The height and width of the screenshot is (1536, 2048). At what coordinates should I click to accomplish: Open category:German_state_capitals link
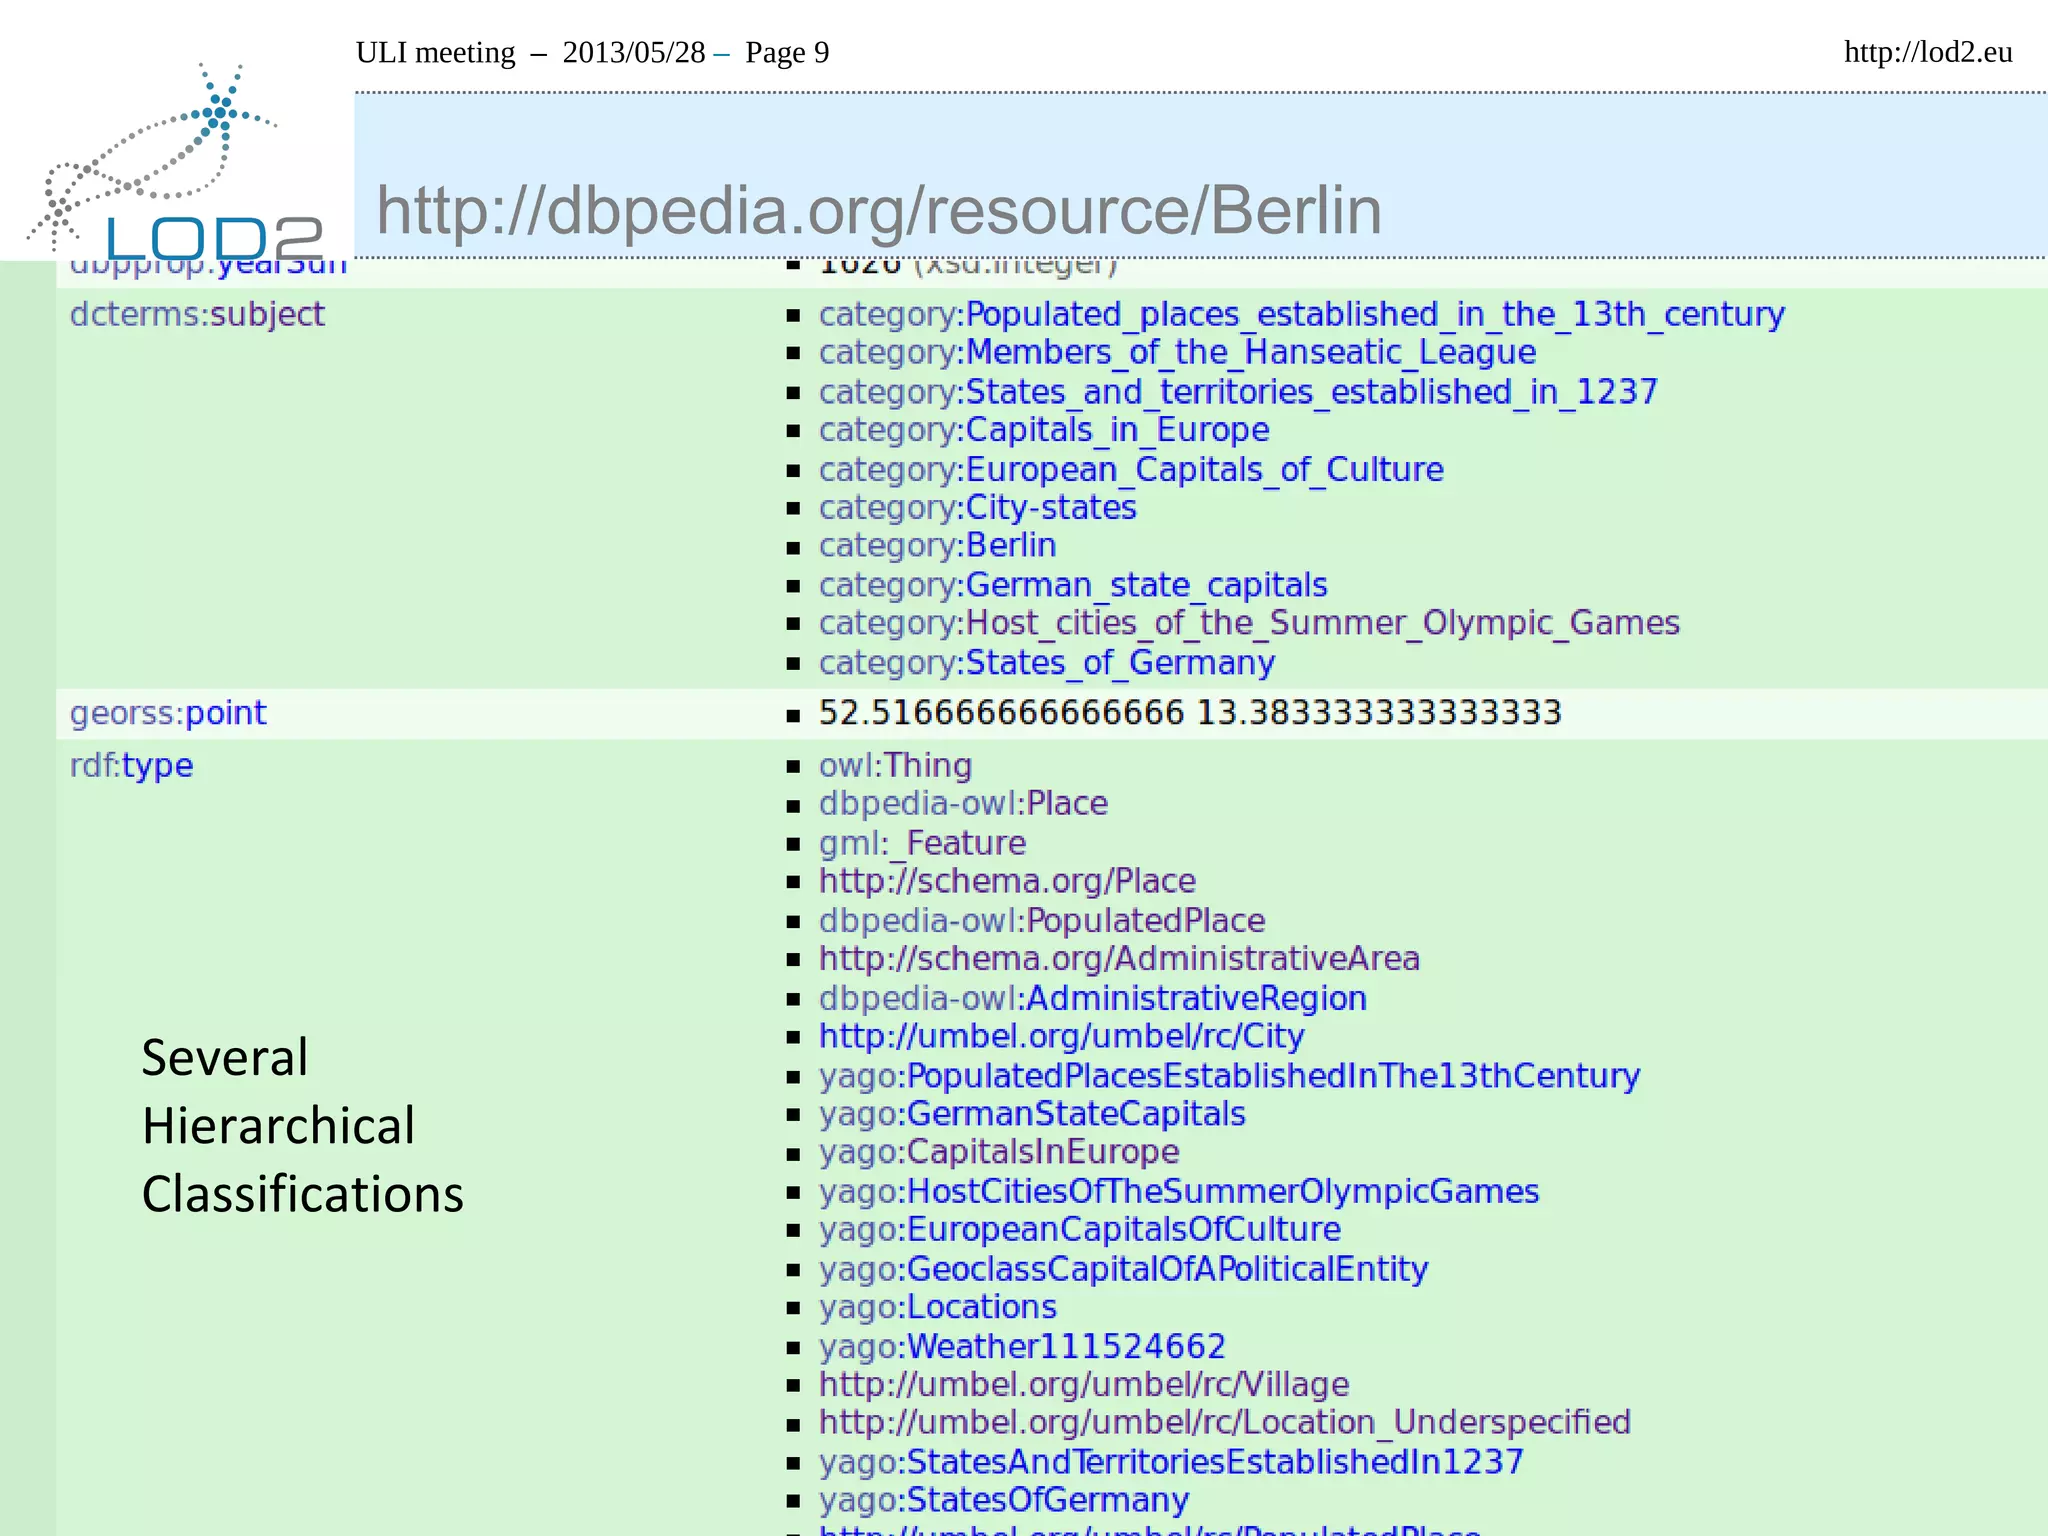[x=1073, y=584]
